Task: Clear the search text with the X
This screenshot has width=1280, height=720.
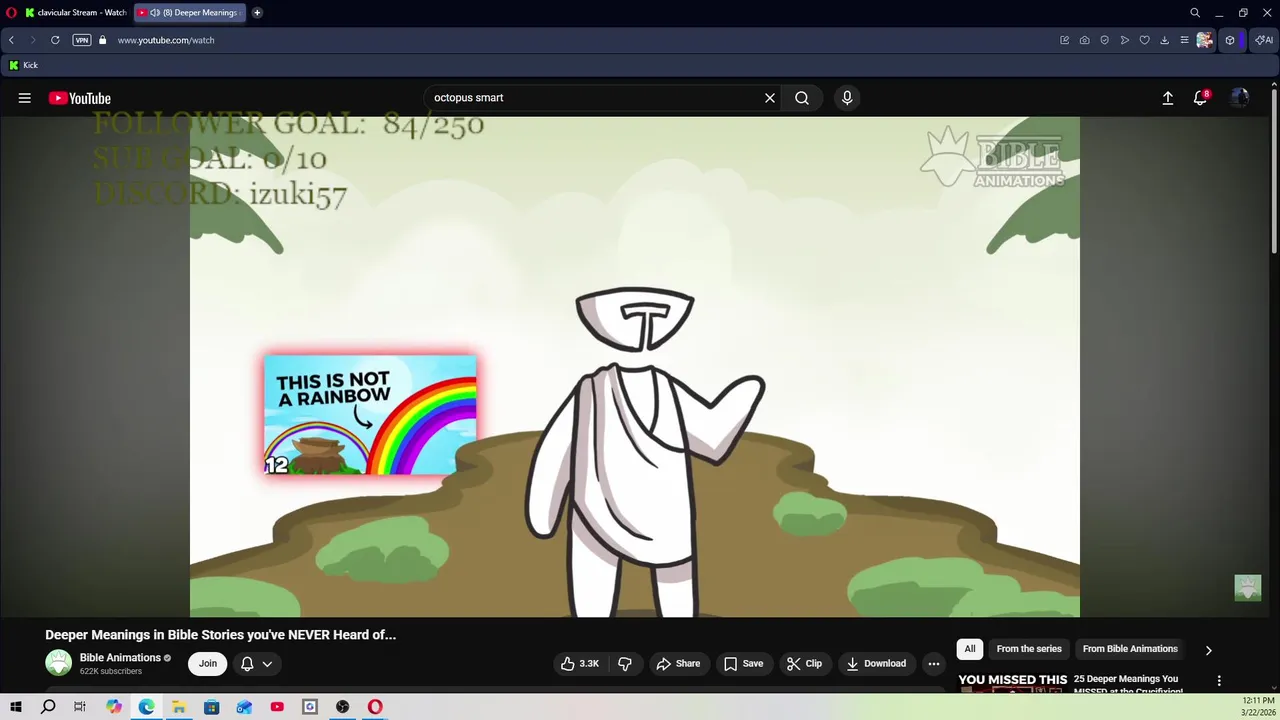Action: [770, 98]
